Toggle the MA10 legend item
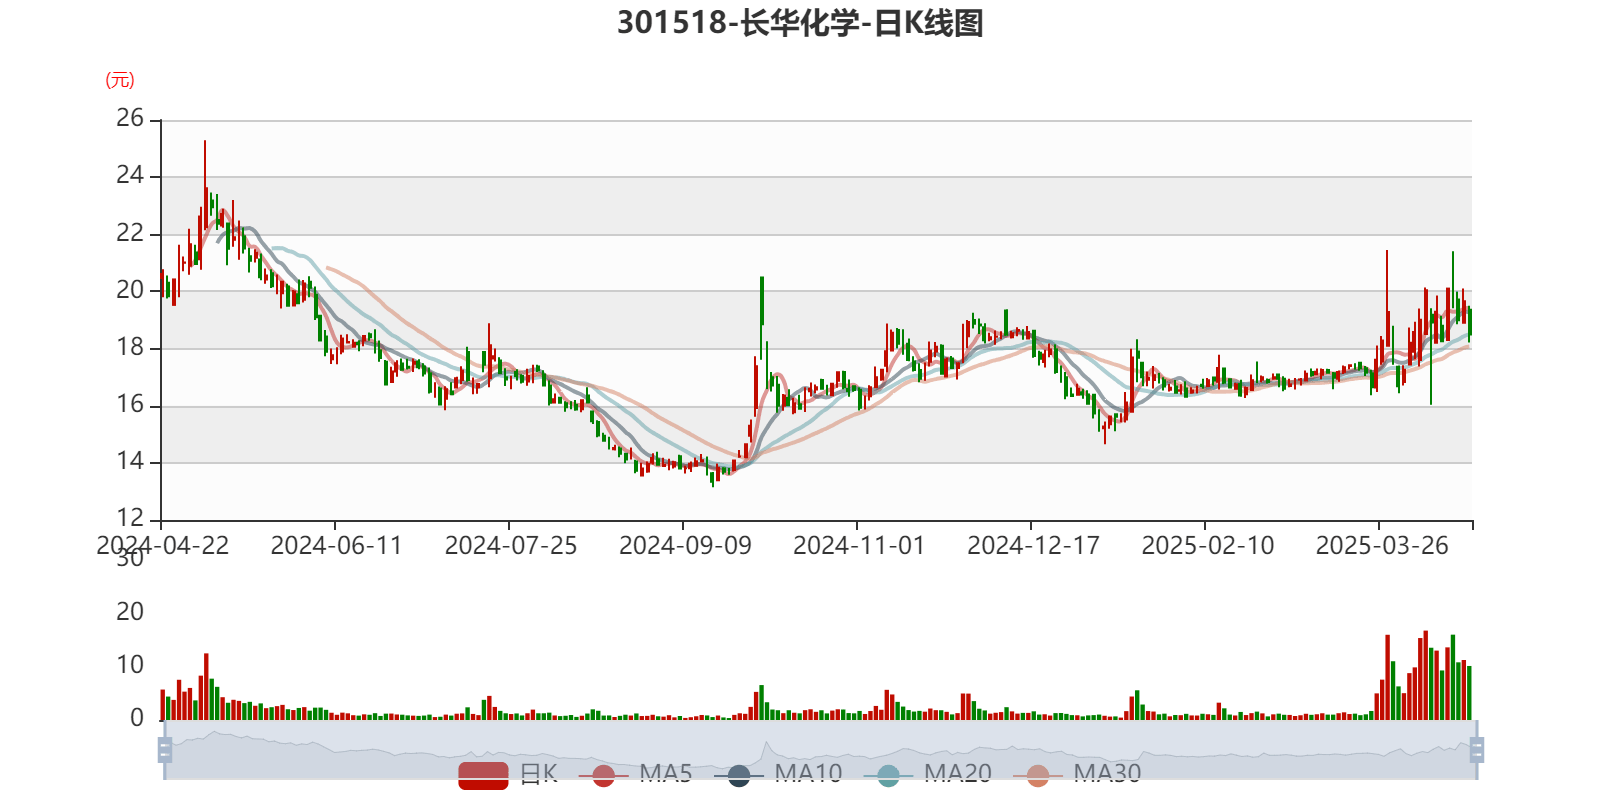 (x=778, y=774)
